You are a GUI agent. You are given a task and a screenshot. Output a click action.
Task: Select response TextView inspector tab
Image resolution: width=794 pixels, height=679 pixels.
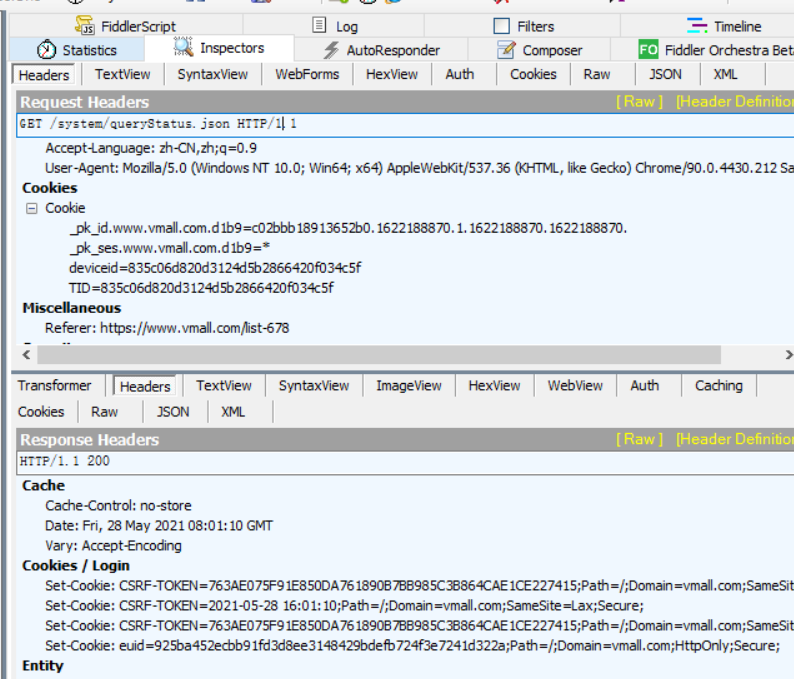224,386
